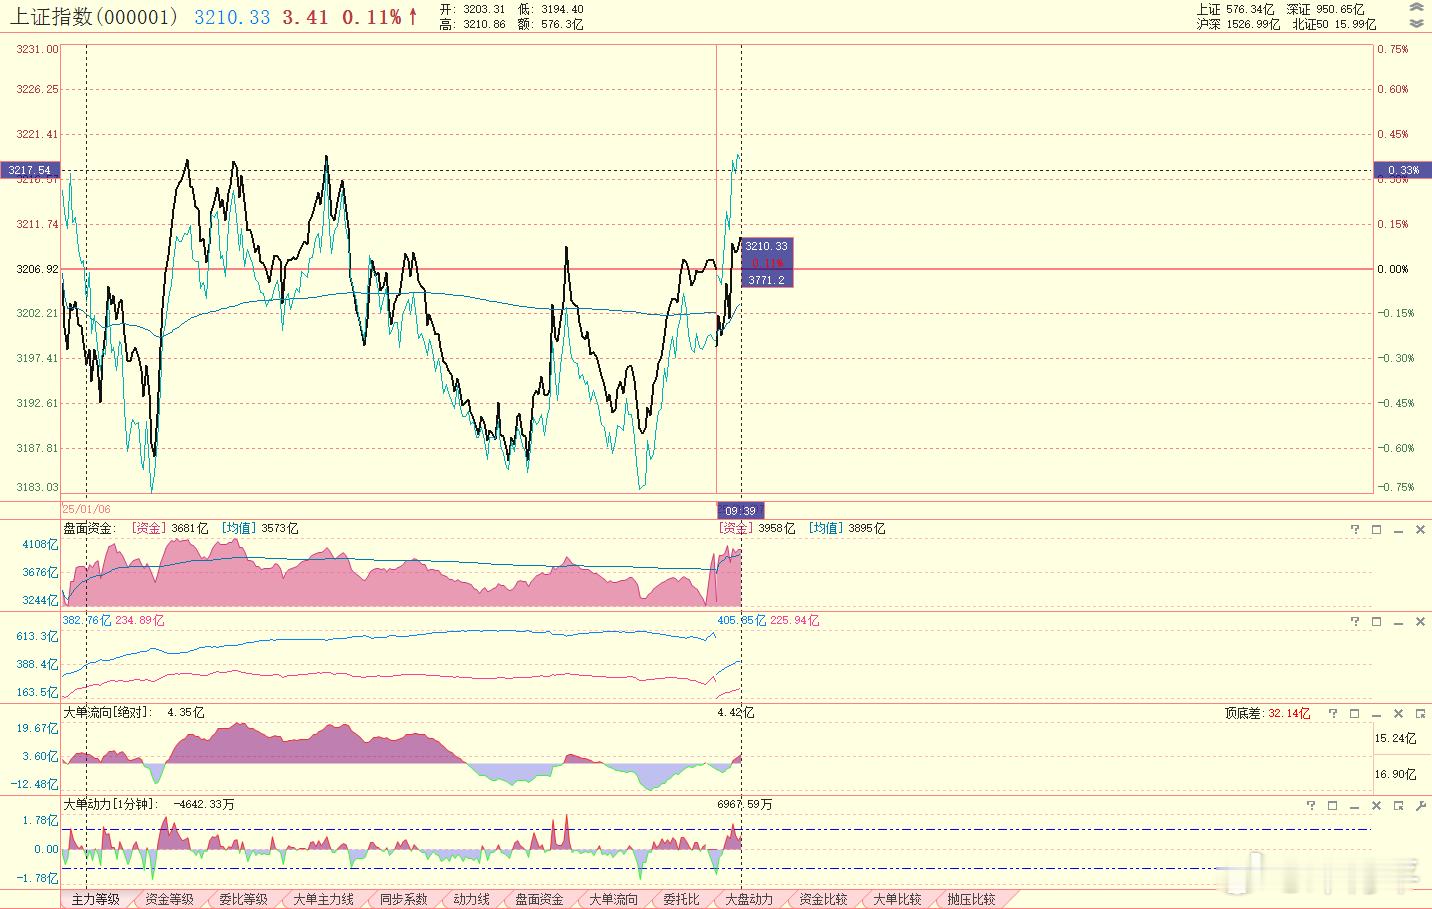Click the red up-arrow after 0.11%
1432x909 pixels.
(412, 17)
